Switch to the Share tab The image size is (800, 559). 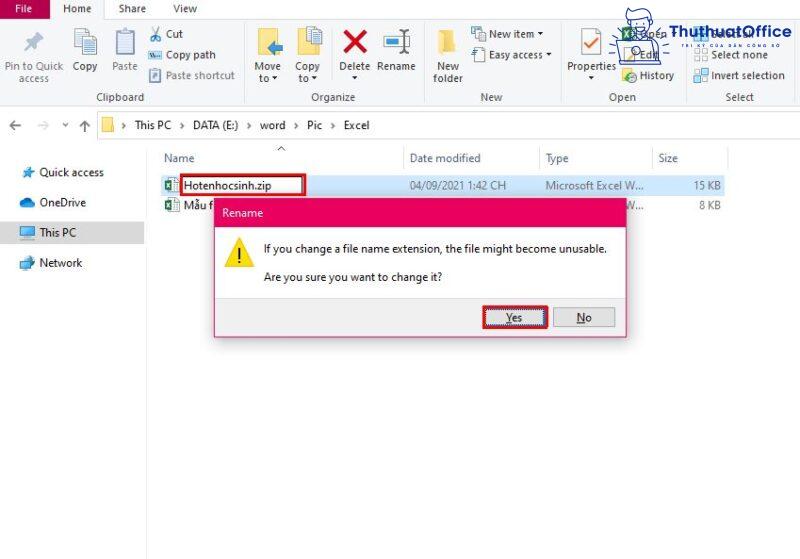132,9
